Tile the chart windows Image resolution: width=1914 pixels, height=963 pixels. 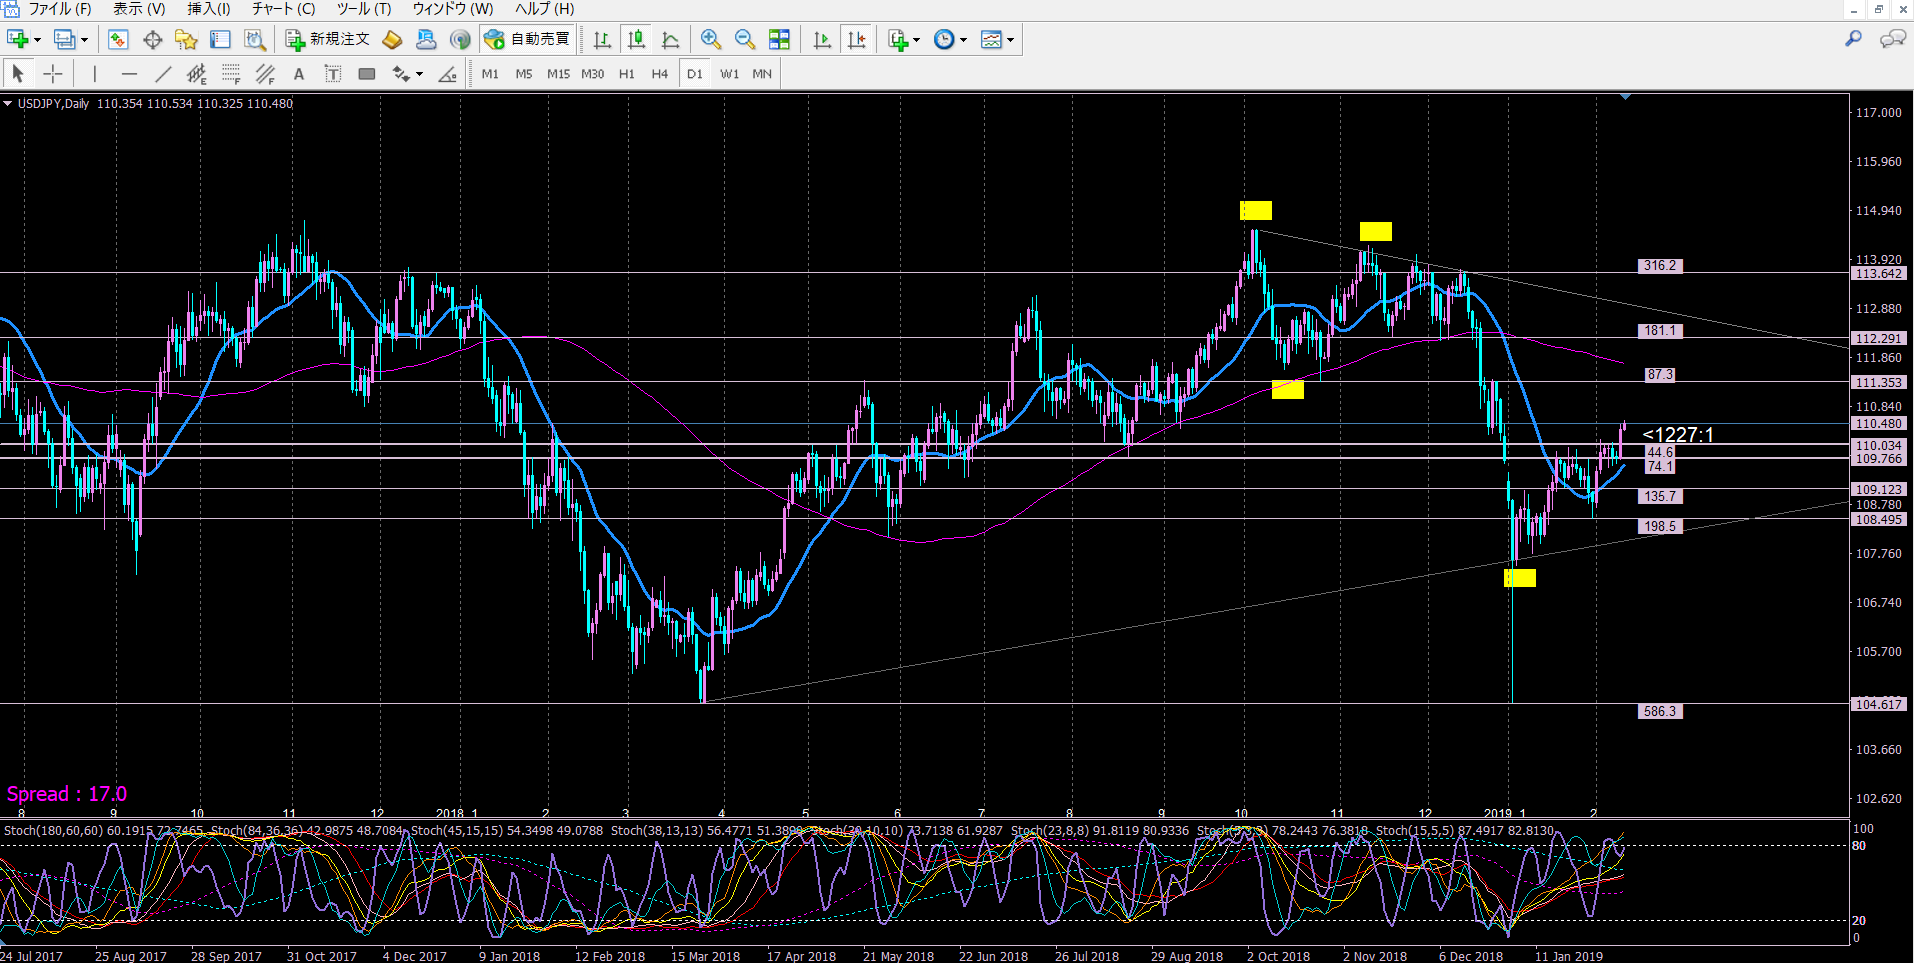[779, 39]
